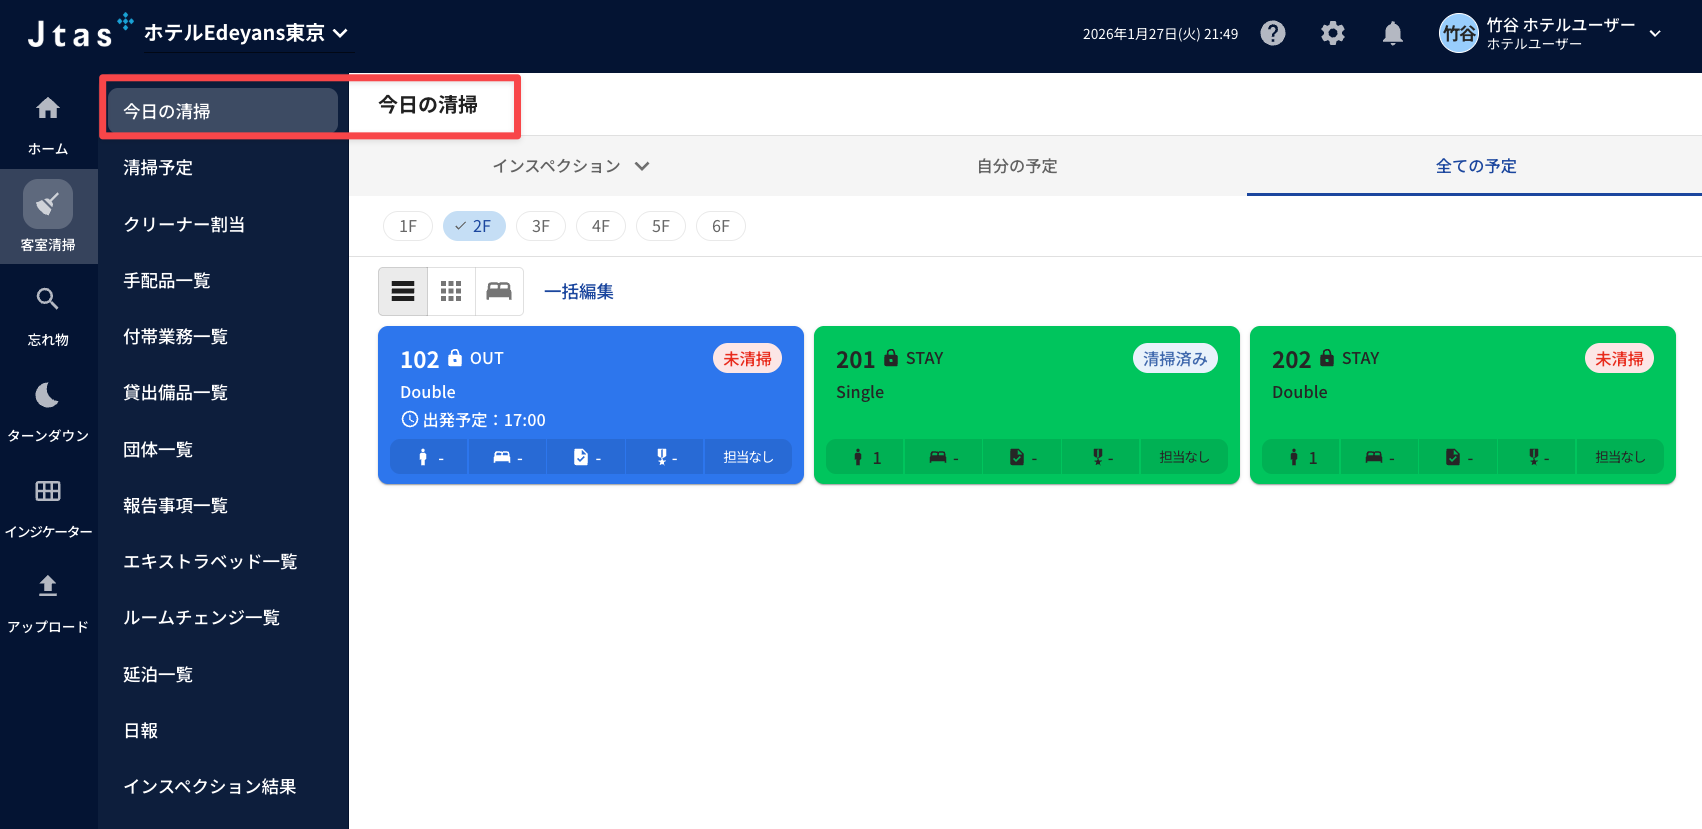Click 担当なし assignee on room 102
The image size is (1702, 829).
point(748,457)
